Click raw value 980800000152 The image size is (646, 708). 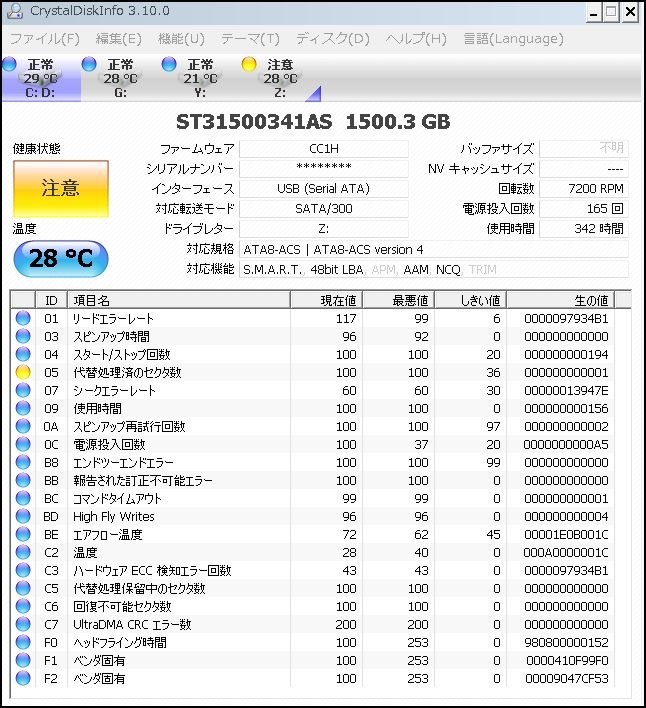pos(566,643)
